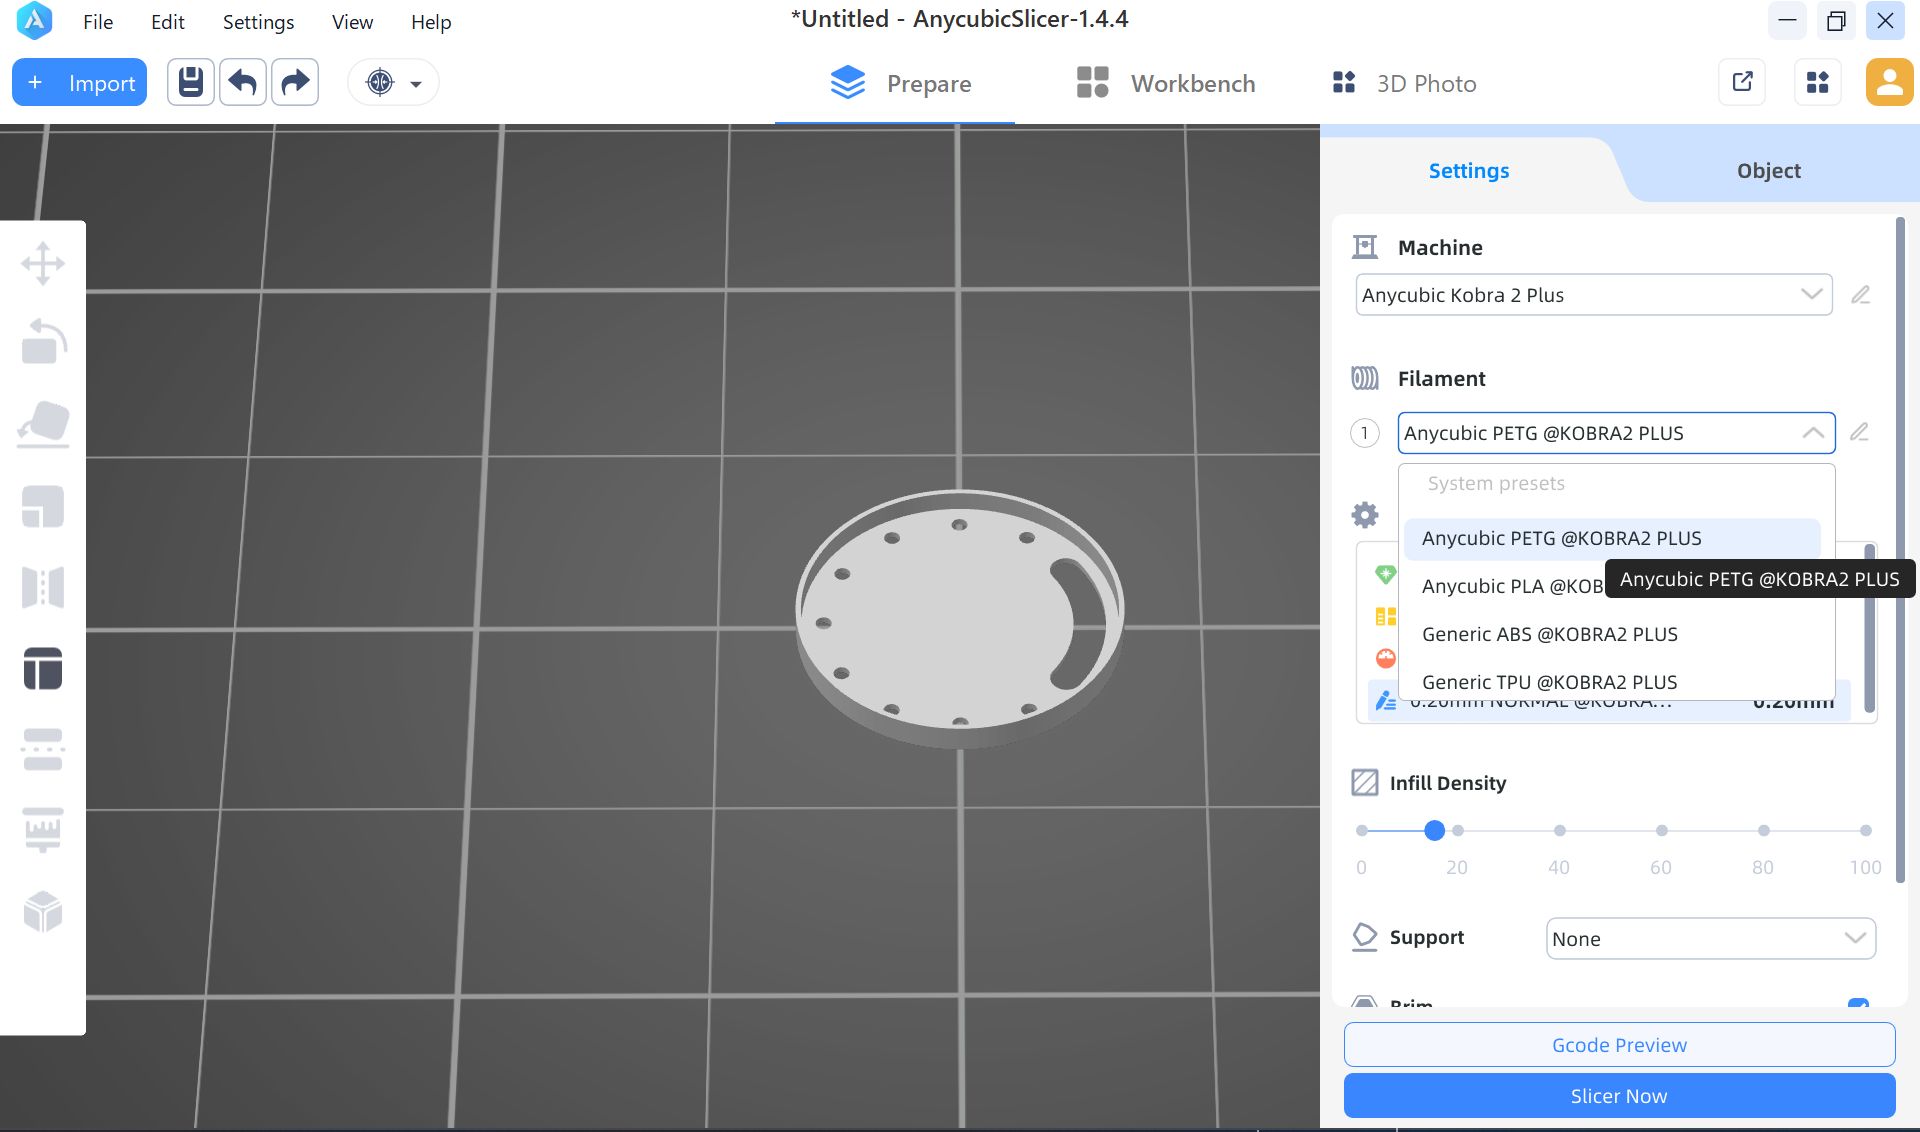Switch to the Object tab

(1768, 170)
